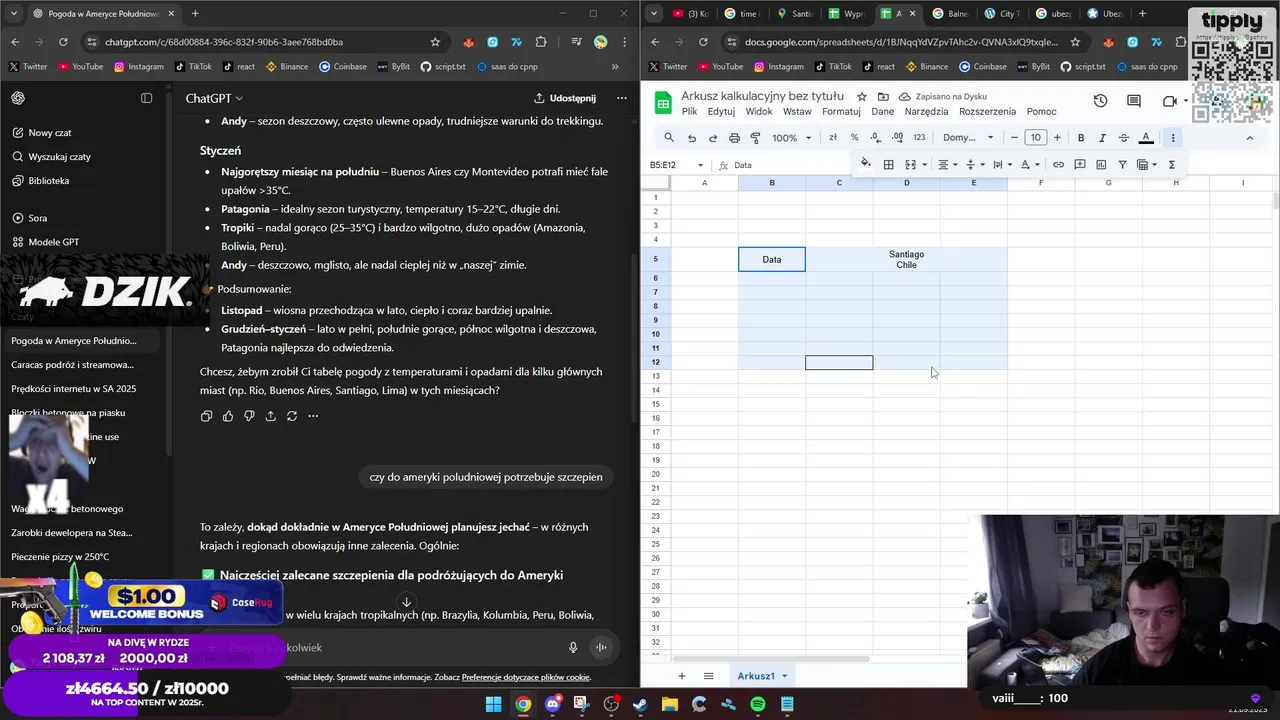
Task: Click the print icon in Sheets toolbar
Action: pos(734,138)
